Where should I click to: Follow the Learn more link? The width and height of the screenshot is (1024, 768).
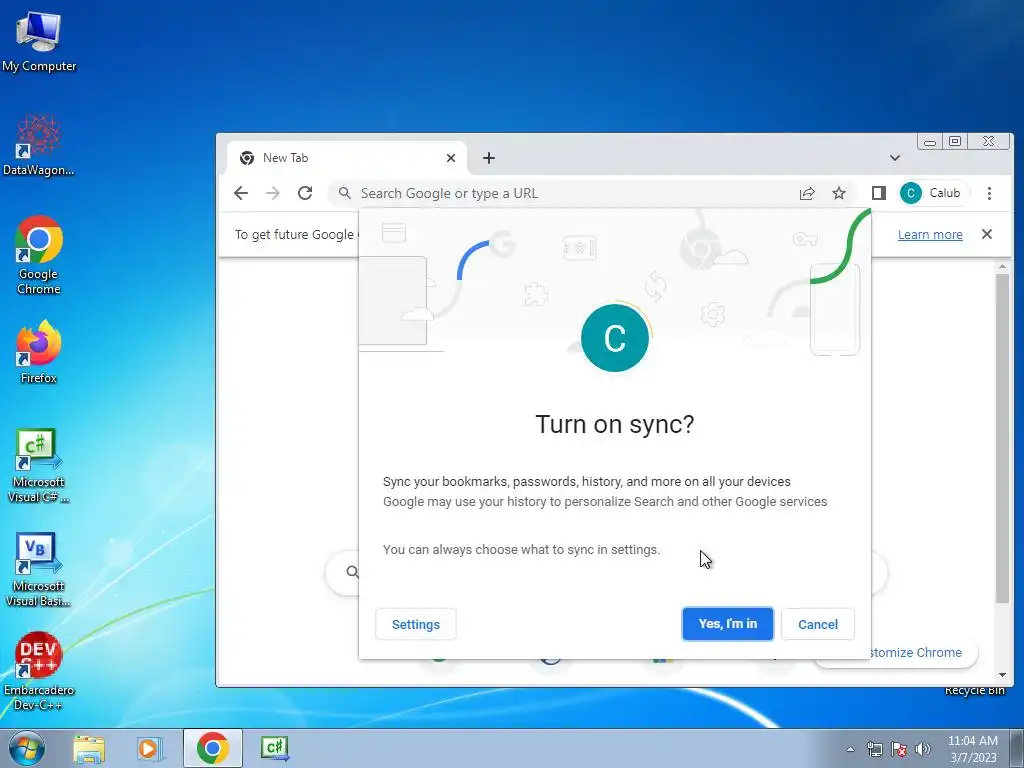(x=930, y=234)
